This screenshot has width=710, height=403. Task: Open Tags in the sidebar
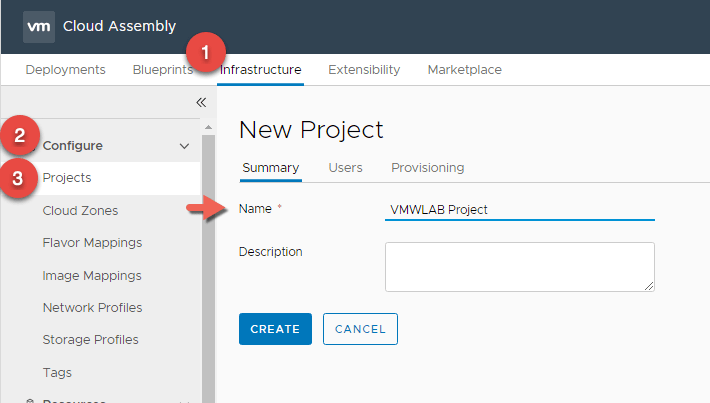click(57, 372)
